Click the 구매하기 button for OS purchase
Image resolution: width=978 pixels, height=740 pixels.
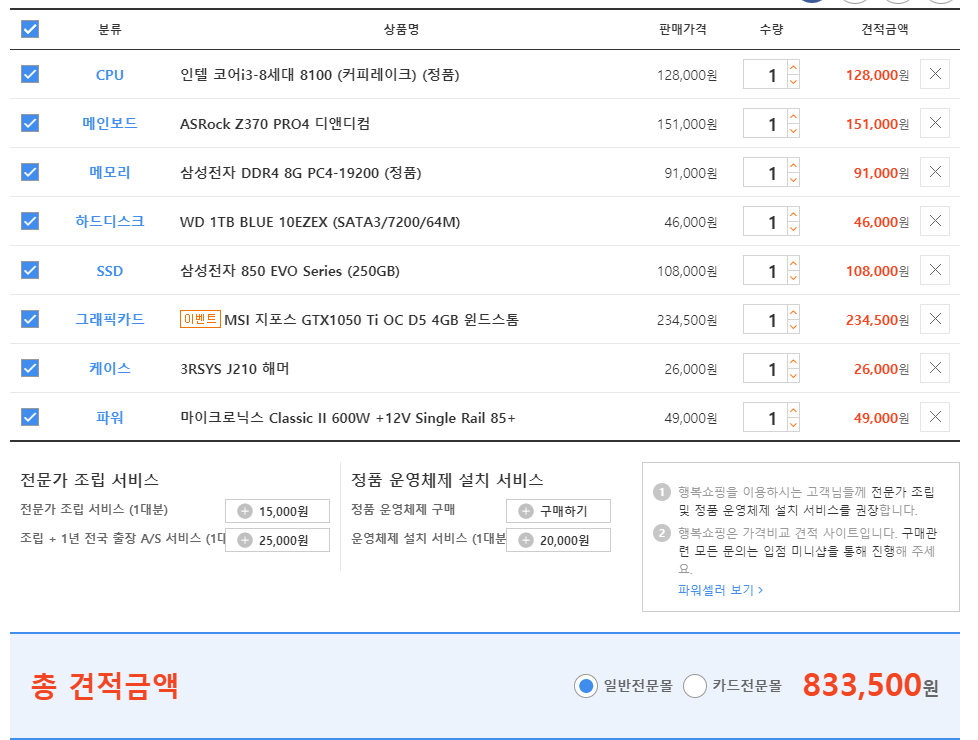coord(558,512)
